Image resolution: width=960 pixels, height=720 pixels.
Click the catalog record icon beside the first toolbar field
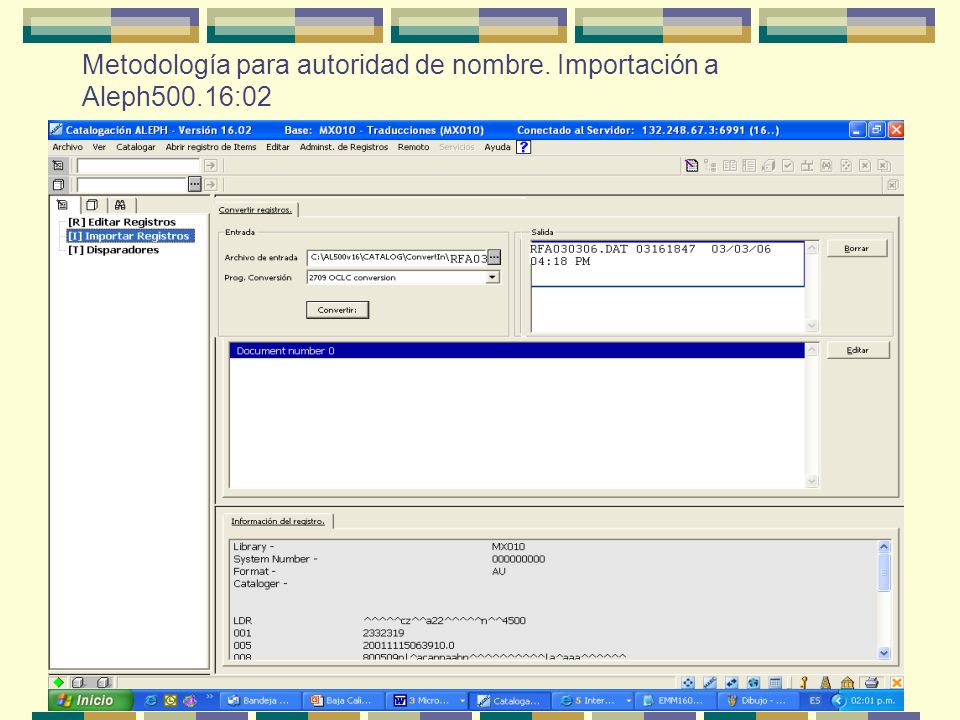[x=58, y=165]
